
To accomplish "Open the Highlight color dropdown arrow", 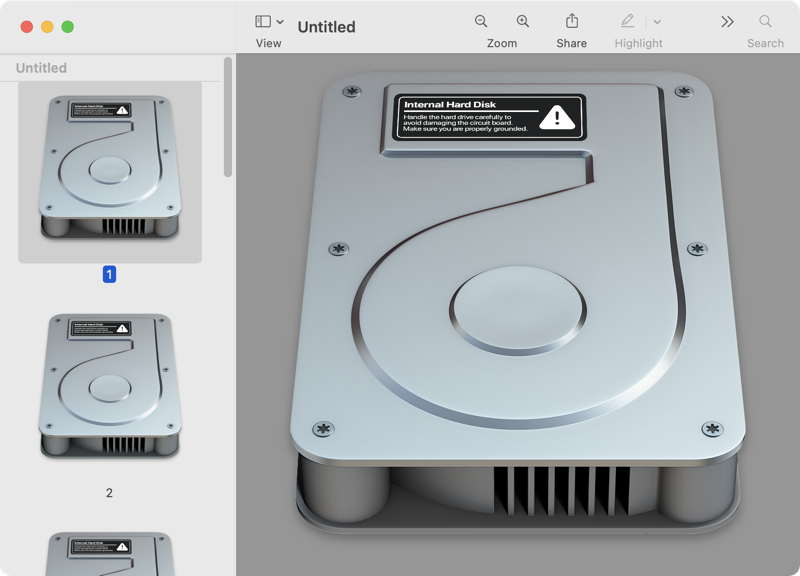I will tap(657, 22).
